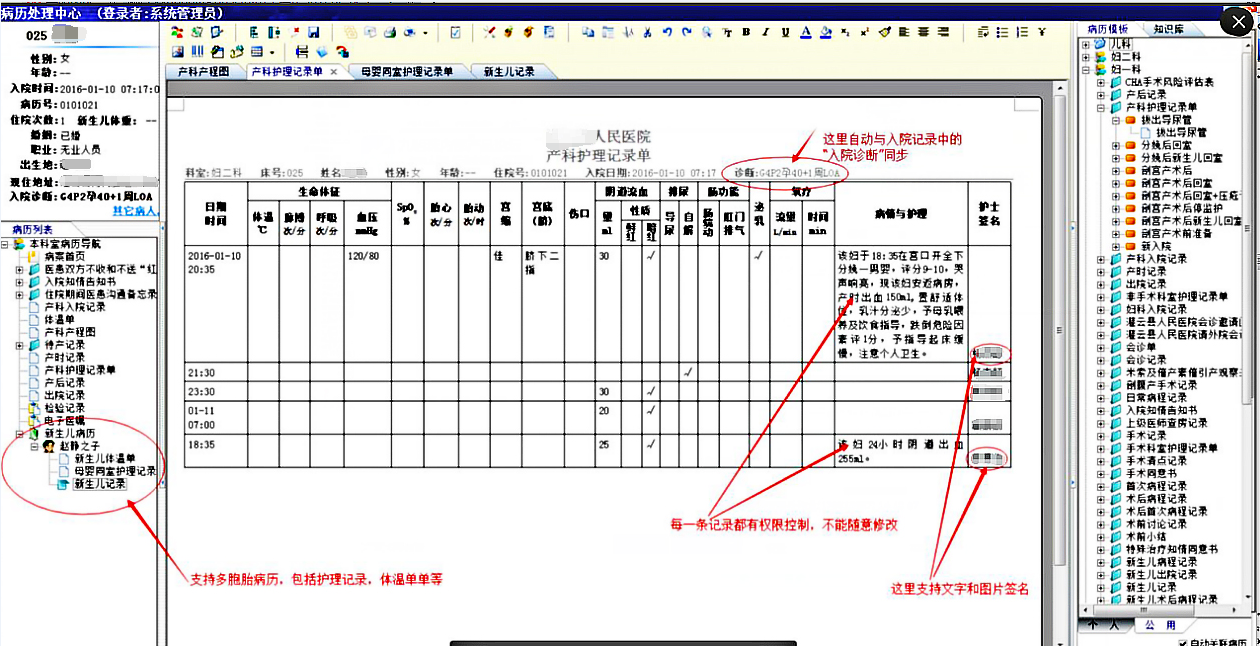Click the highlight fill color icon

coord(826,32)
